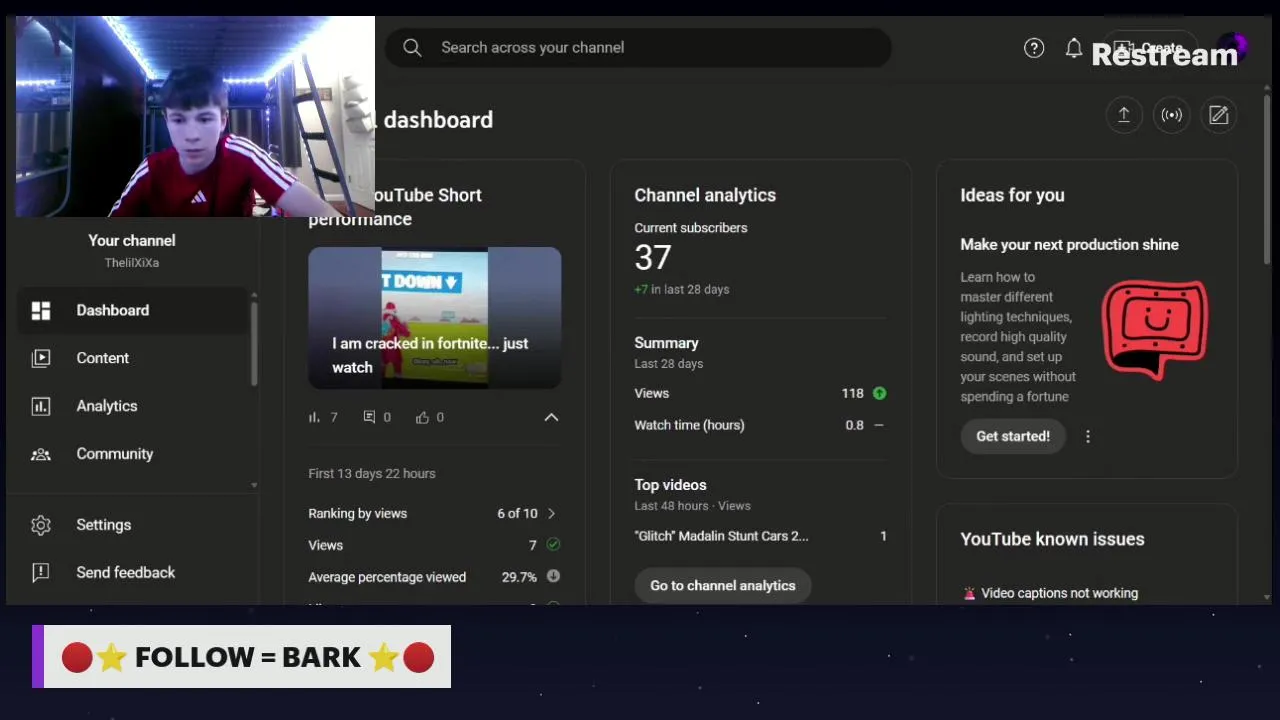Click the 'Watch time (hours)' row
Image resolution: width=1280 pixels, height=720 pixels.
tap(760, 425)
